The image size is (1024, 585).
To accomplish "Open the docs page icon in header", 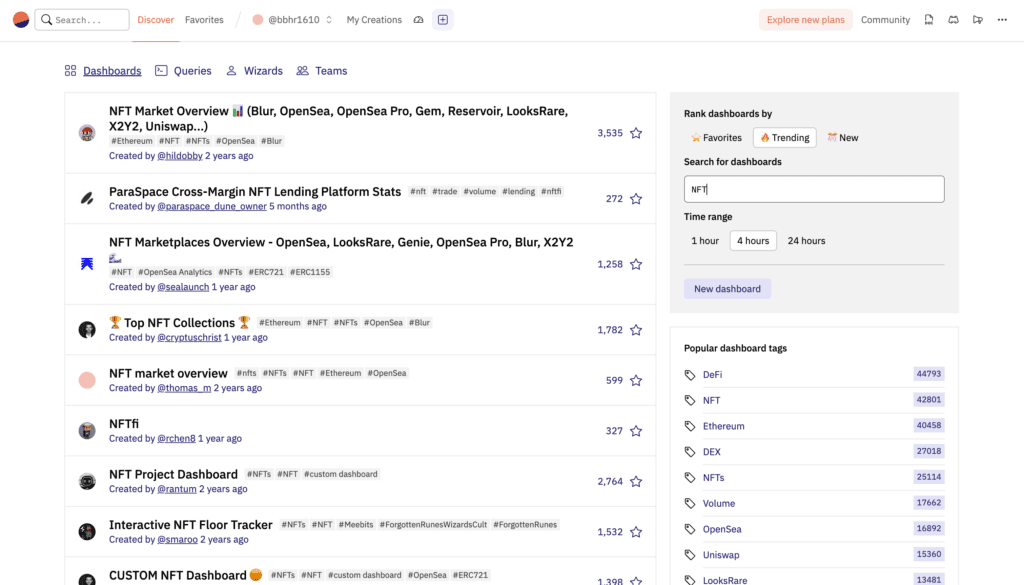I will click(929, 20).
